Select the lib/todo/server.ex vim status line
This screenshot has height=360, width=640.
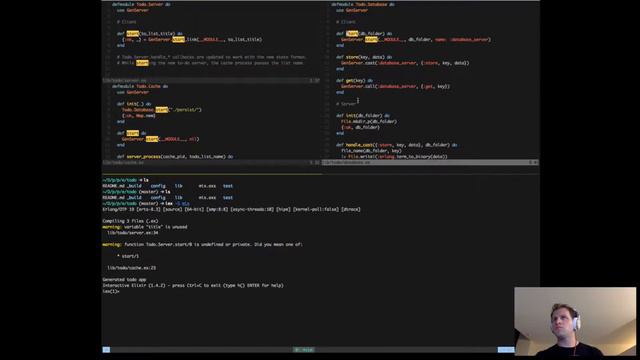(x=211, y=80)
